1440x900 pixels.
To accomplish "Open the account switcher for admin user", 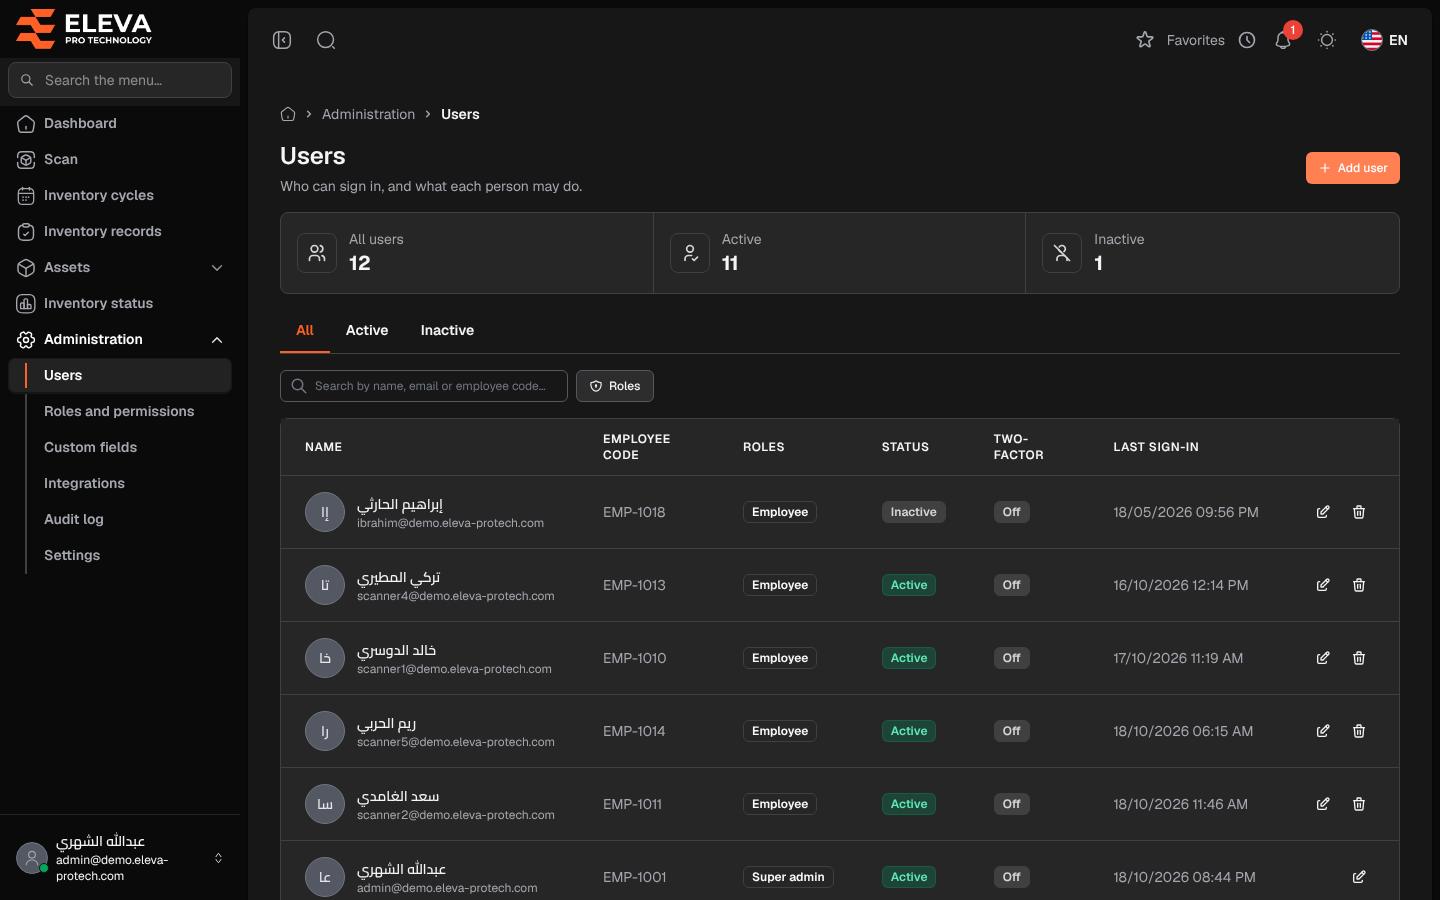I will [120, 858].
